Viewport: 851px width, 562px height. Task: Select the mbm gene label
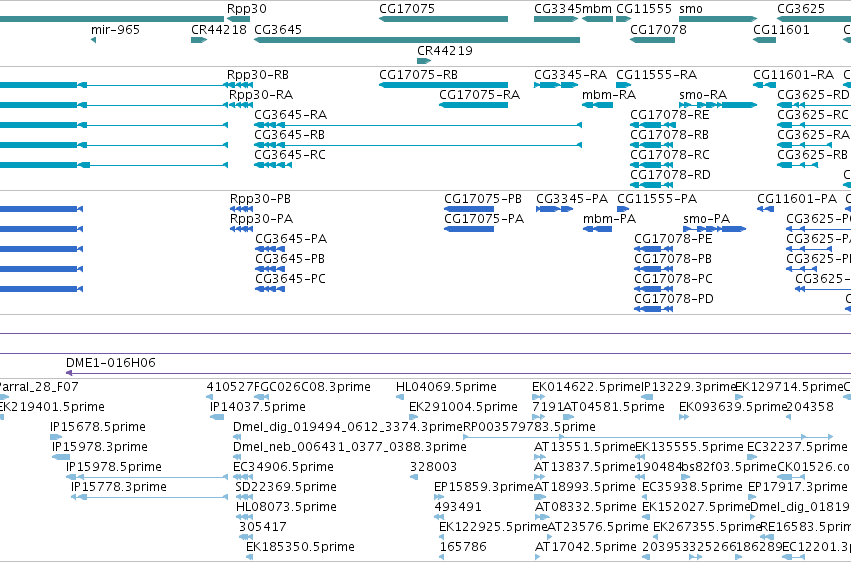point(599,9)
